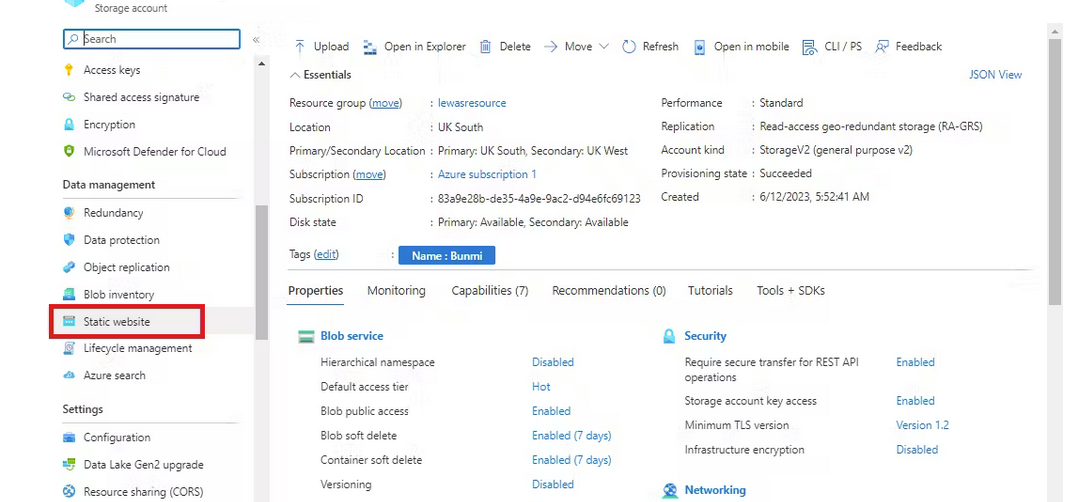Open the Static website sidebar icon
Viewport: 1067px width, 502px height.
coord(69,322)
